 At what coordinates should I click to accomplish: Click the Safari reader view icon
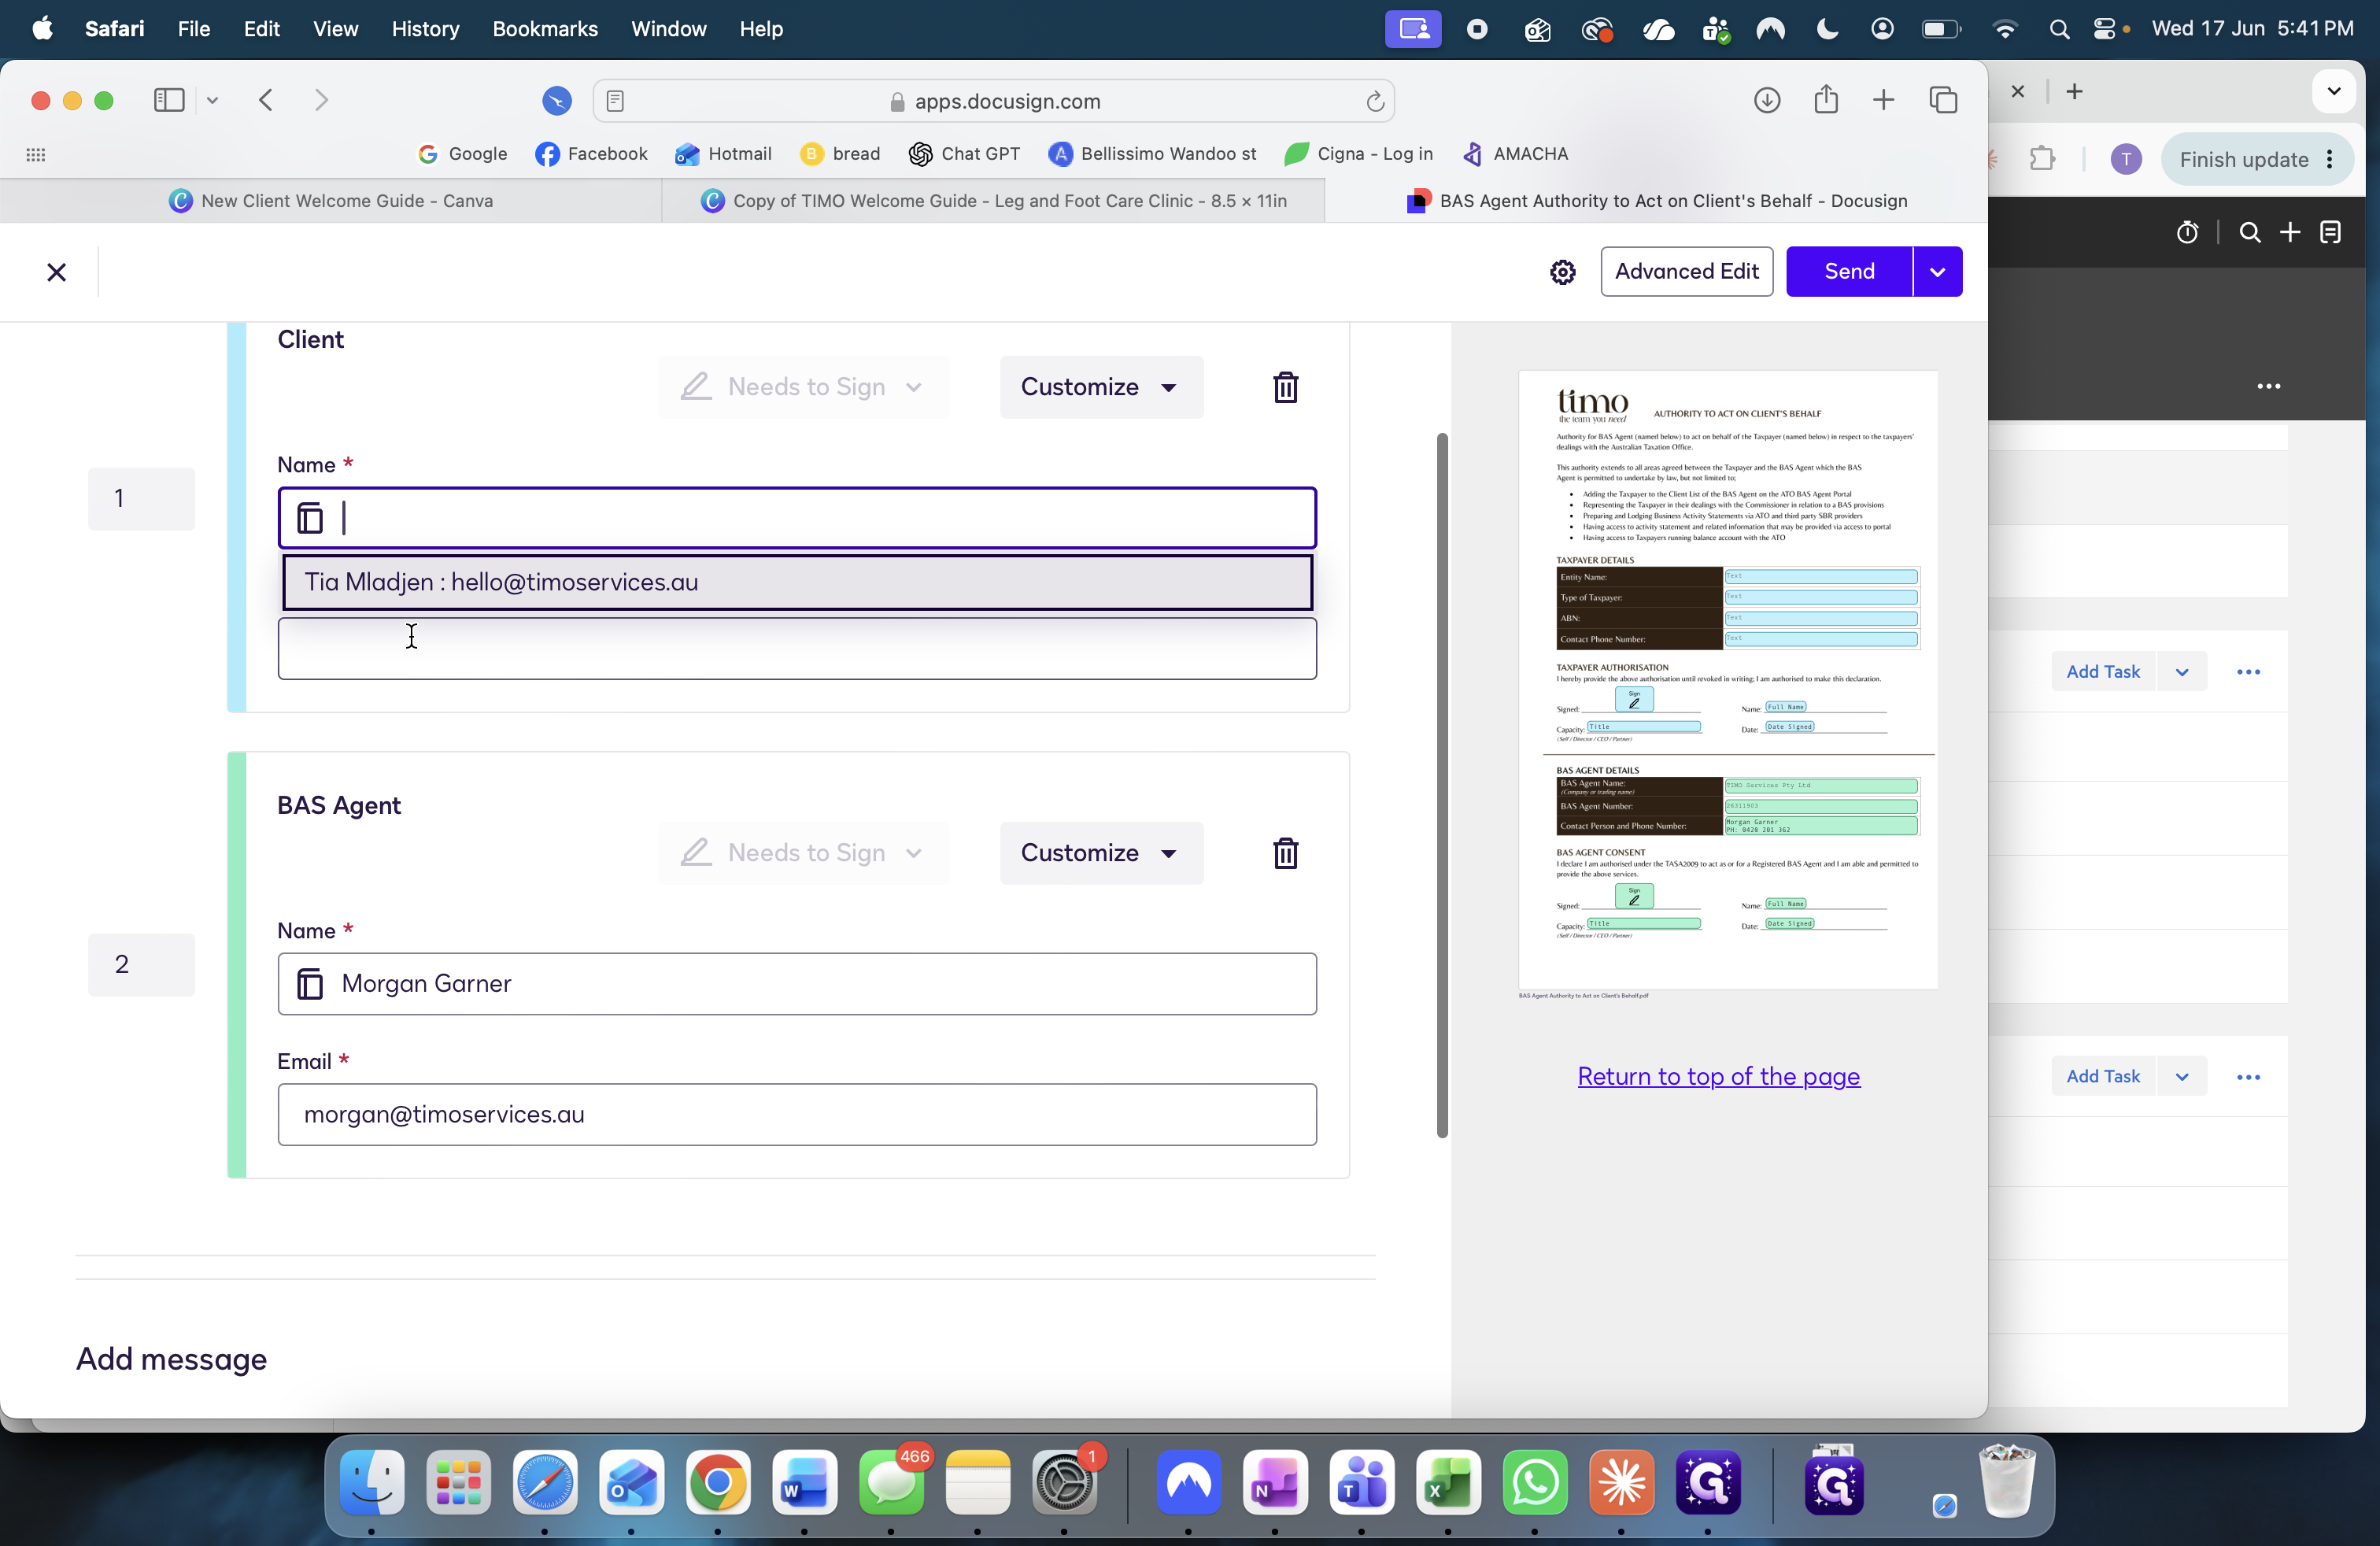pos(615,101)
